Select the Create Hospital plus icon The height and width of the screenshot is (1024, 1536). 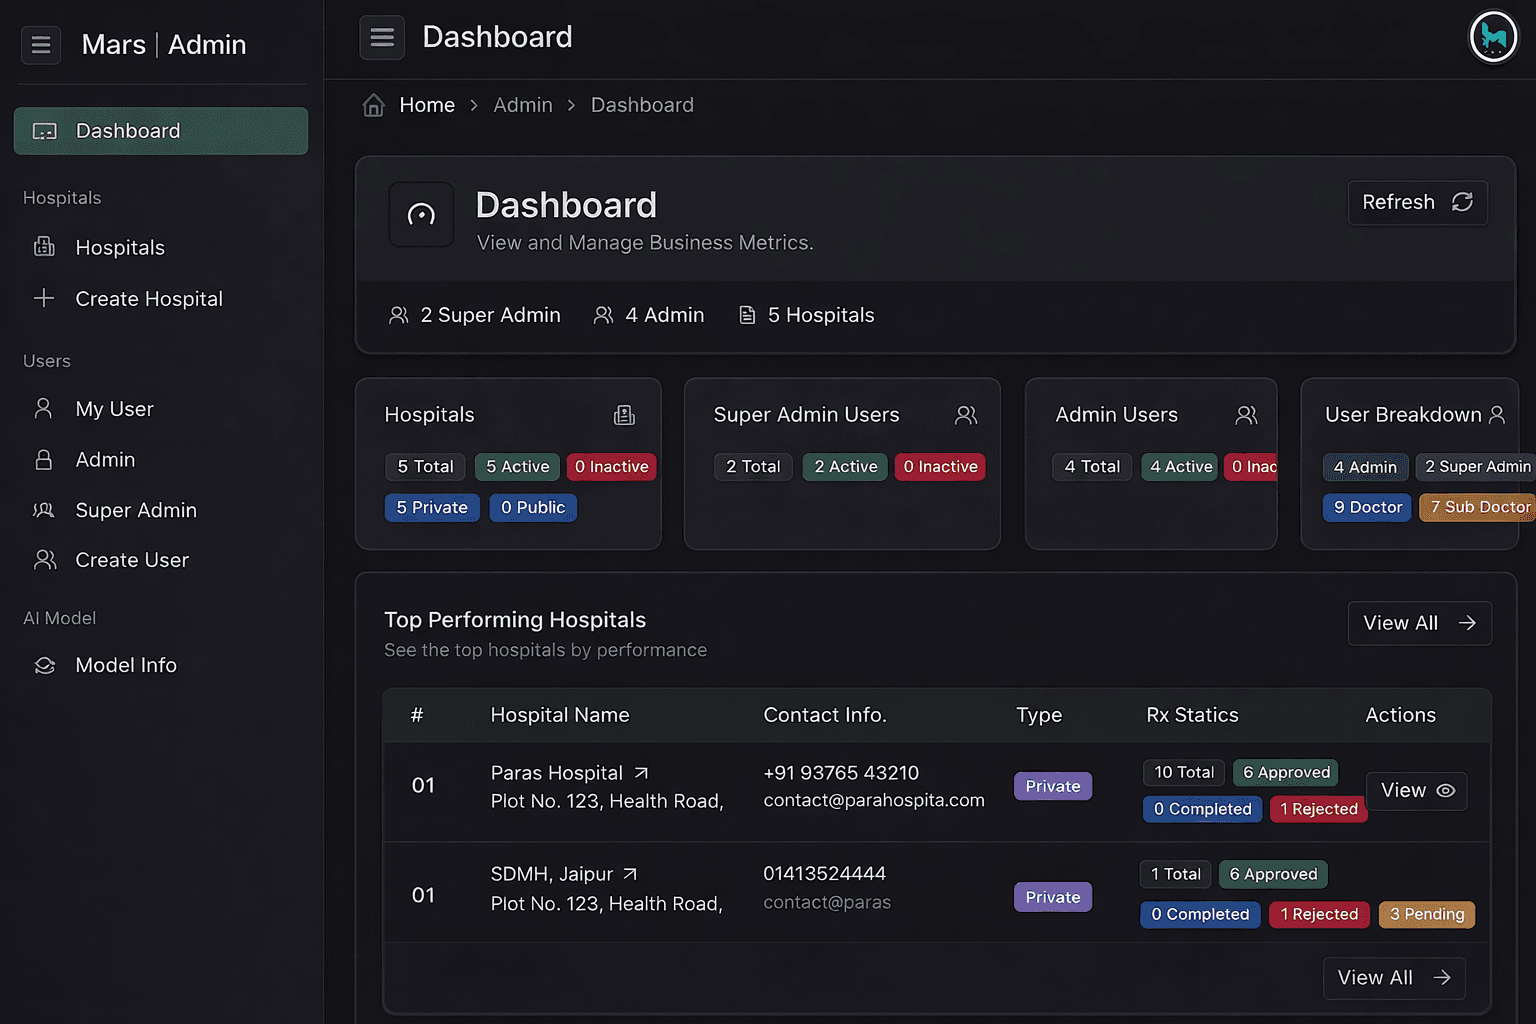click(x=44, y=298)
